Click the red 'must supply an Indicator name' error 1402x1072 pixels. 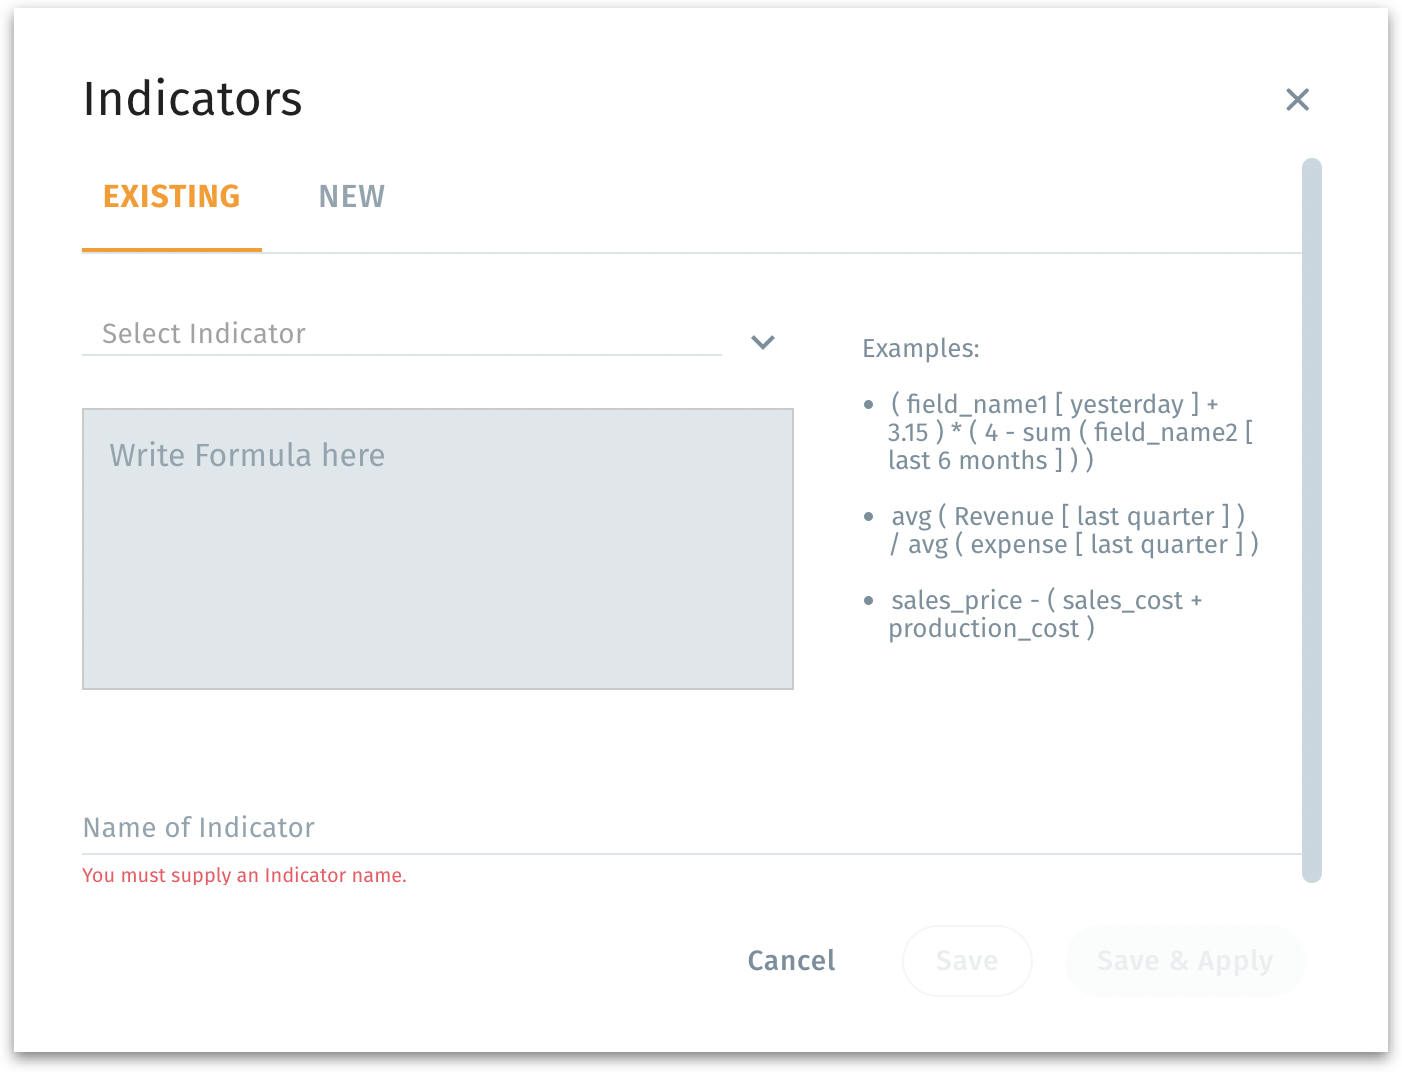[244, 876]
